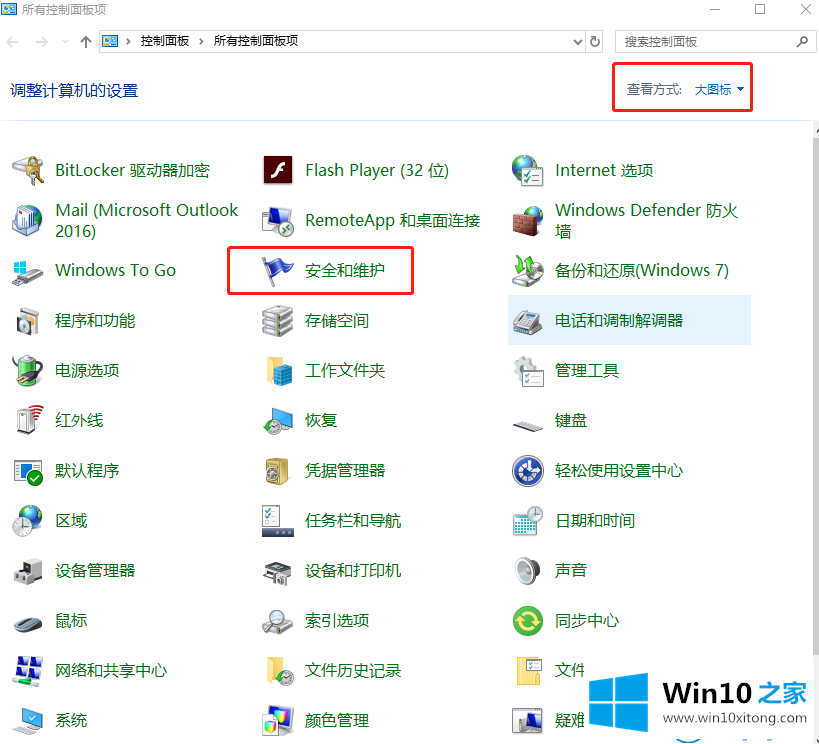The width and height of the screenshot is (819, 744).
Task: Click the search magnifier icon
Action: [x=803, y=41]
